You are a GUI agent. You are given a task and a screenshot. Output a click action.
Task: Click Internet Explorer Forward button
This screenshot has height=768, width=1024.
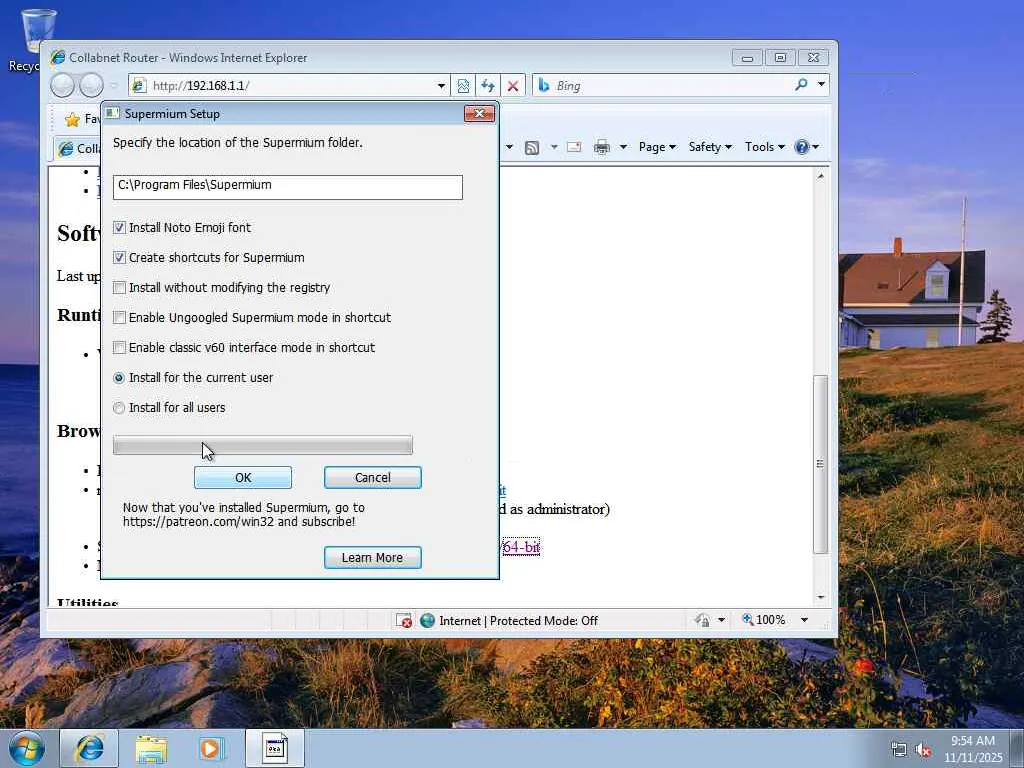(91, 86)
